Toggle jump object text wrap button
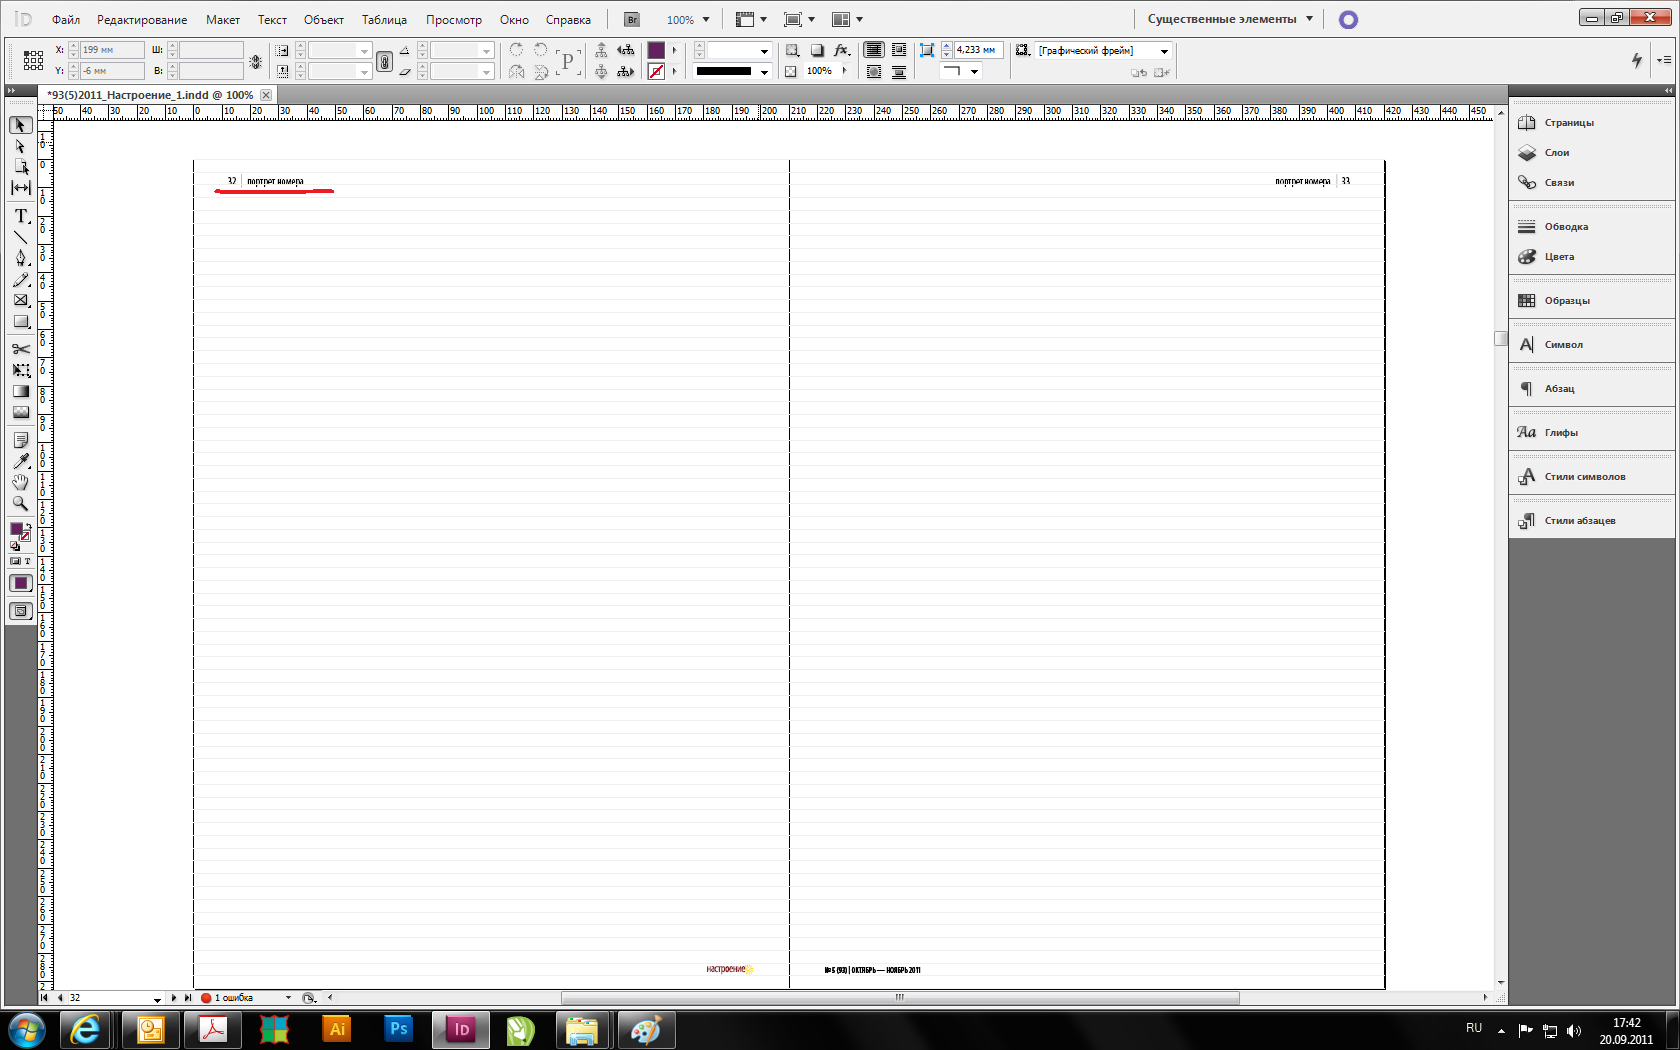 pos(899,71)
